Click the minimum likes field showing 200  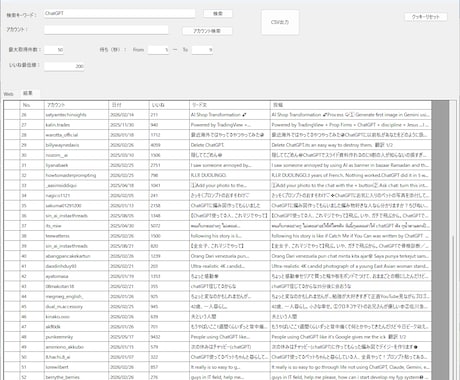point(64,66)
